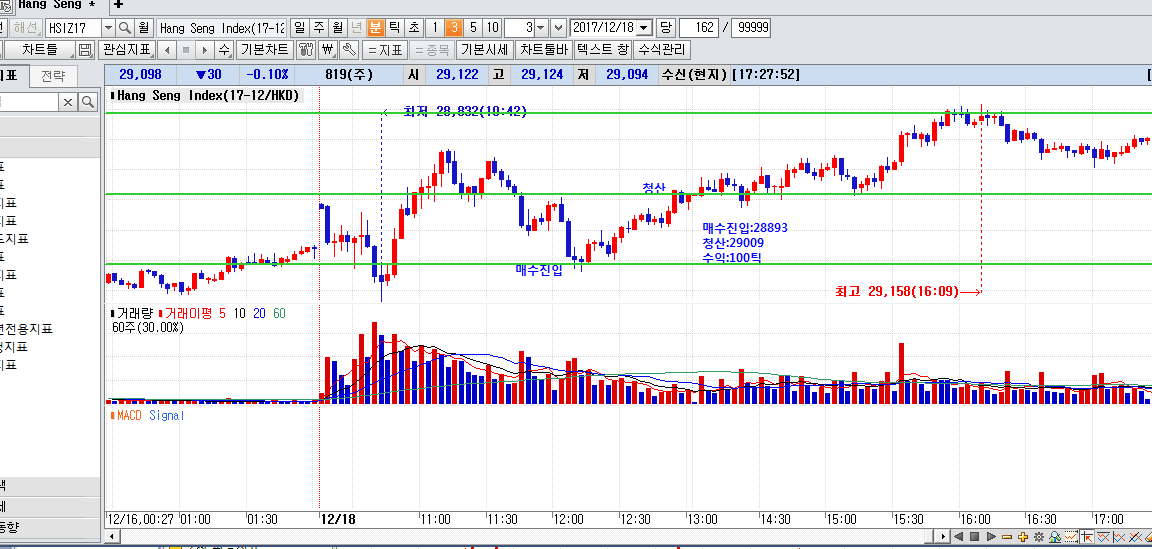
Task: Open the HSIZ17 symbol code dropdown
Action: [x=108, y=28]
